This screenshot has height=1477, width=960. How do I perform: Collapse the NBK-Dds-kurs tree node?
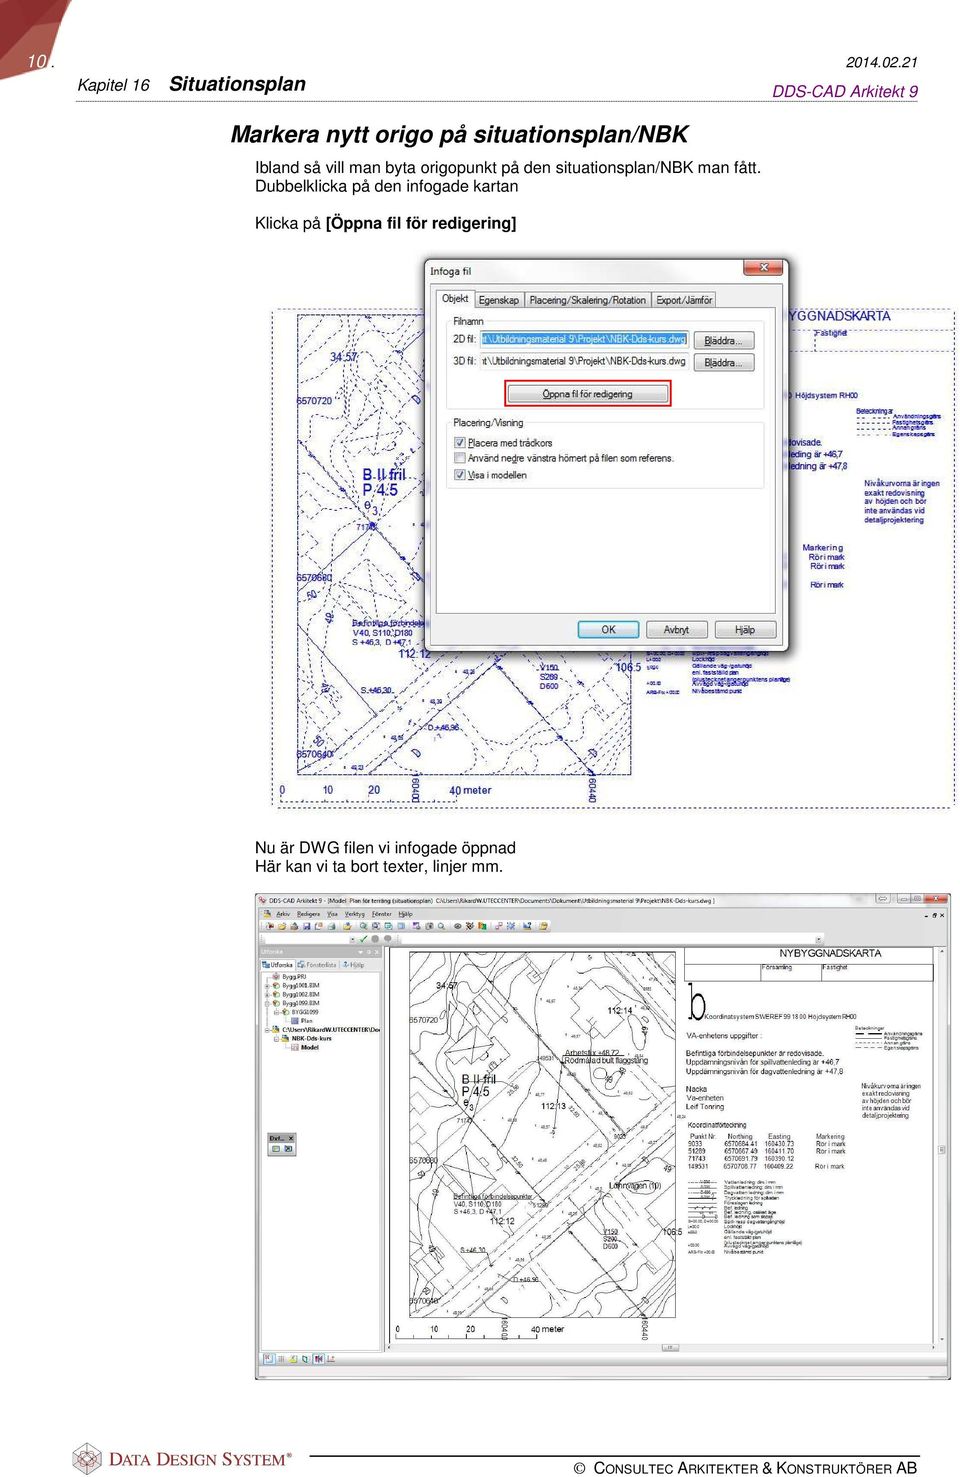(x=276, y=1038)
